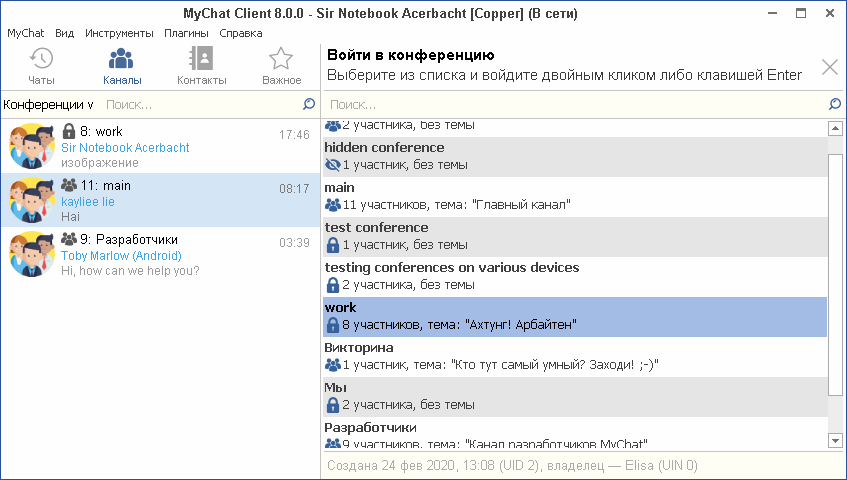847x480 pixels.
Task: Select hidden conference in the list
Action: pos(575,157)
